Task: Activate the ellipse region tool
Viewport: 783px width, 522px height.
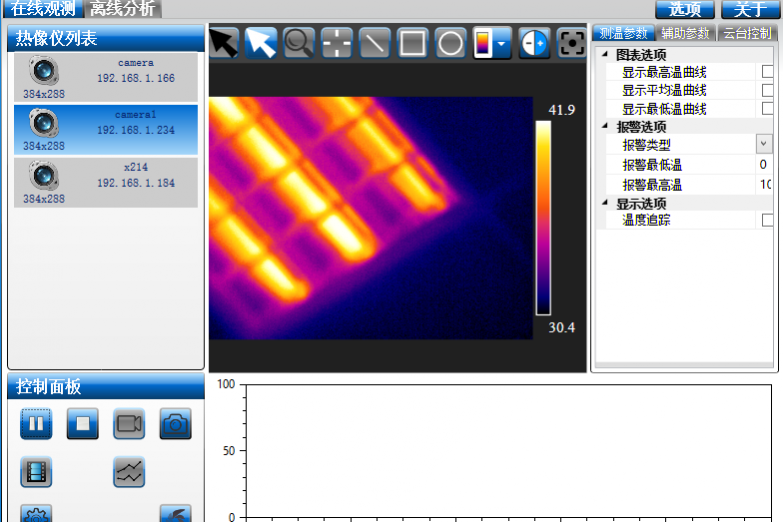Action: pyautogui.click(x=450, y=43)
